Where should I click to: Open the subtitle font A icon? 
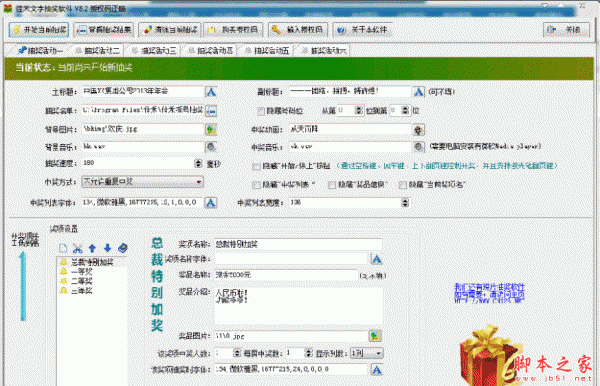(x=418, y=92)
